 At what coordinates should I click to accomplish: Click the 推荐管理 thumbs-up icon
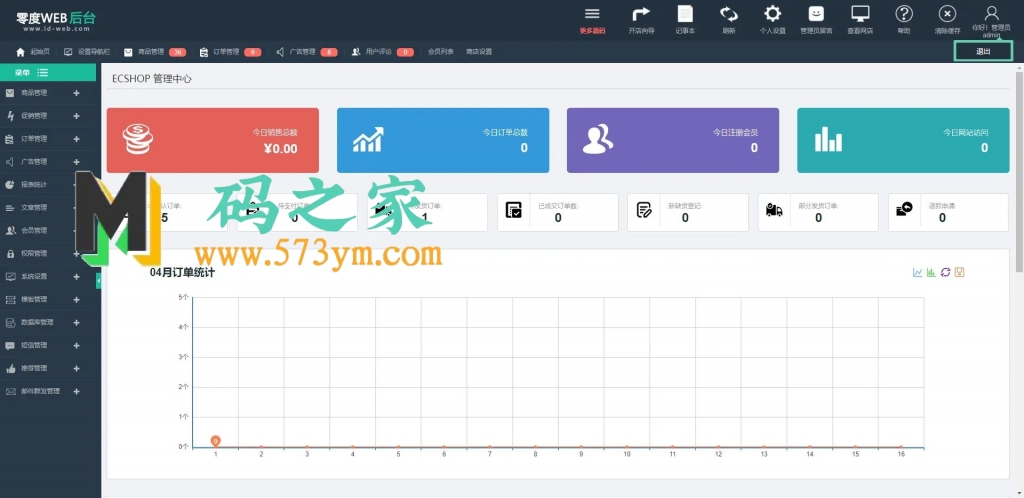click(10, 368)
